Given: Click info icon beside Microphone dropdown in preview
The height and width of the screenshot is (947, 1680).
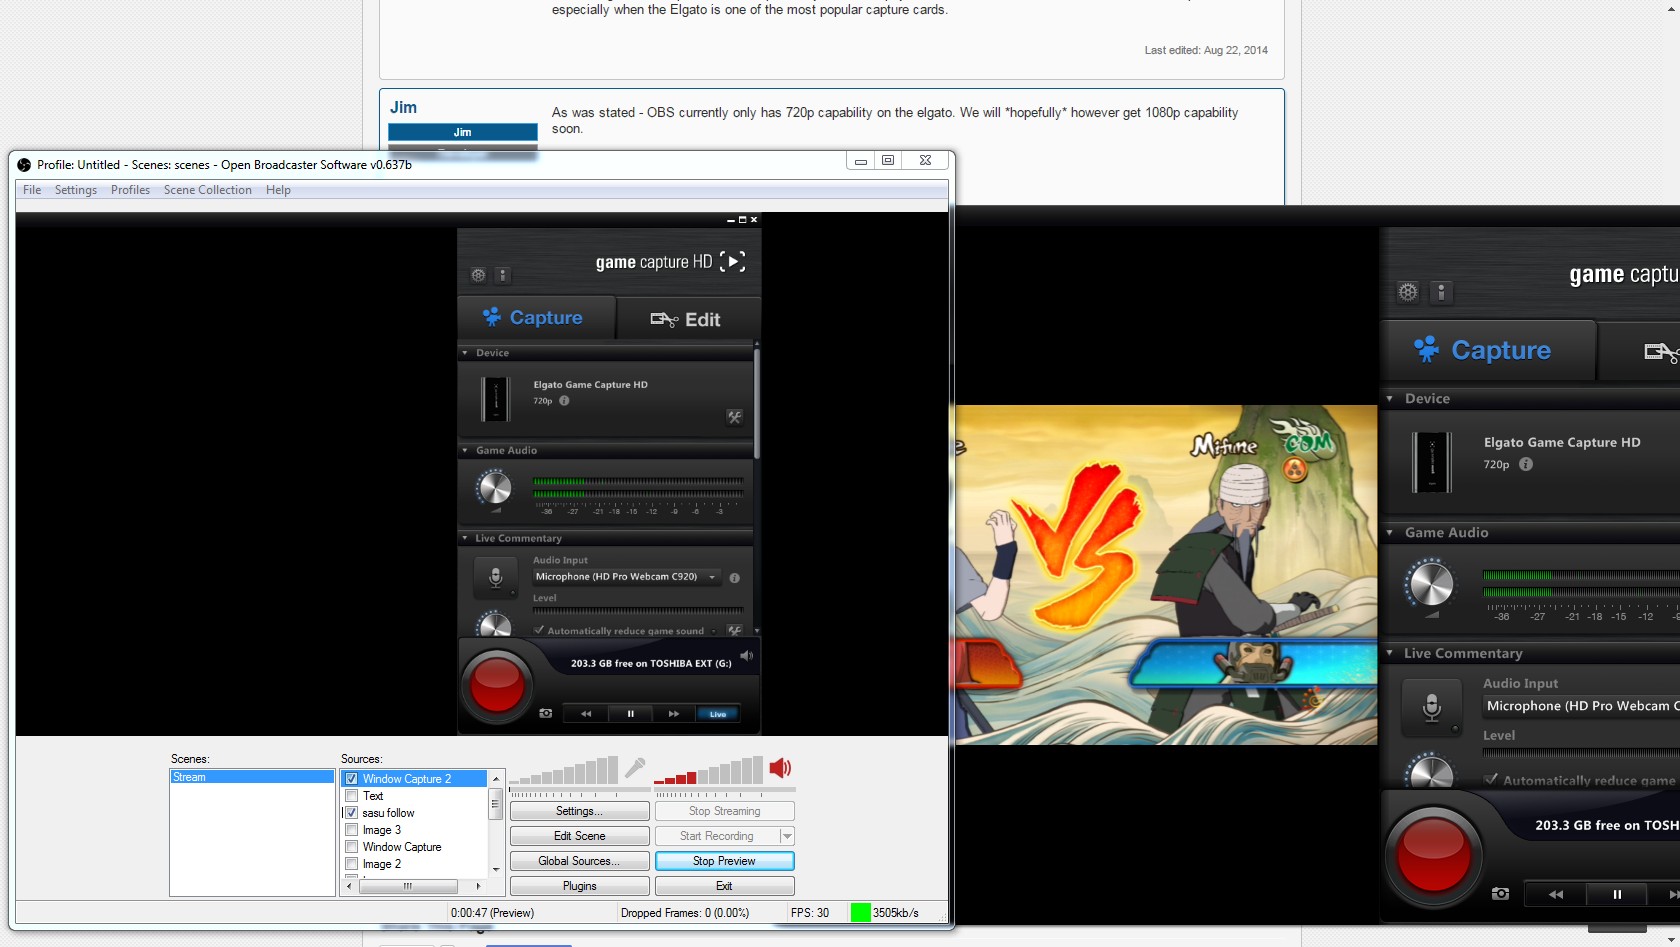Looking at the screenshot, I should point(735,578).
